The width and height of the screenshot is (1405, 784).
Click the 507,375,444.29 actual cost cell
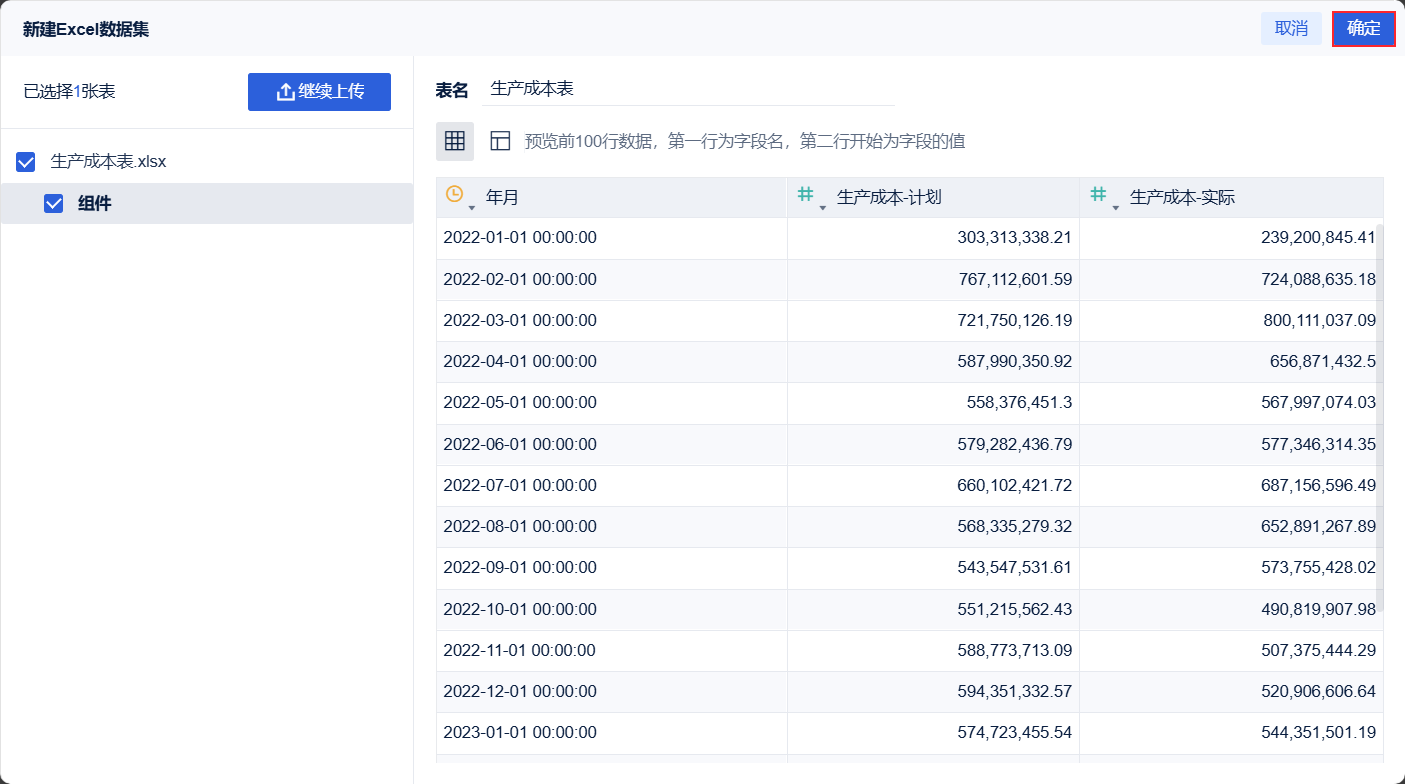(x=1232, y=651)
